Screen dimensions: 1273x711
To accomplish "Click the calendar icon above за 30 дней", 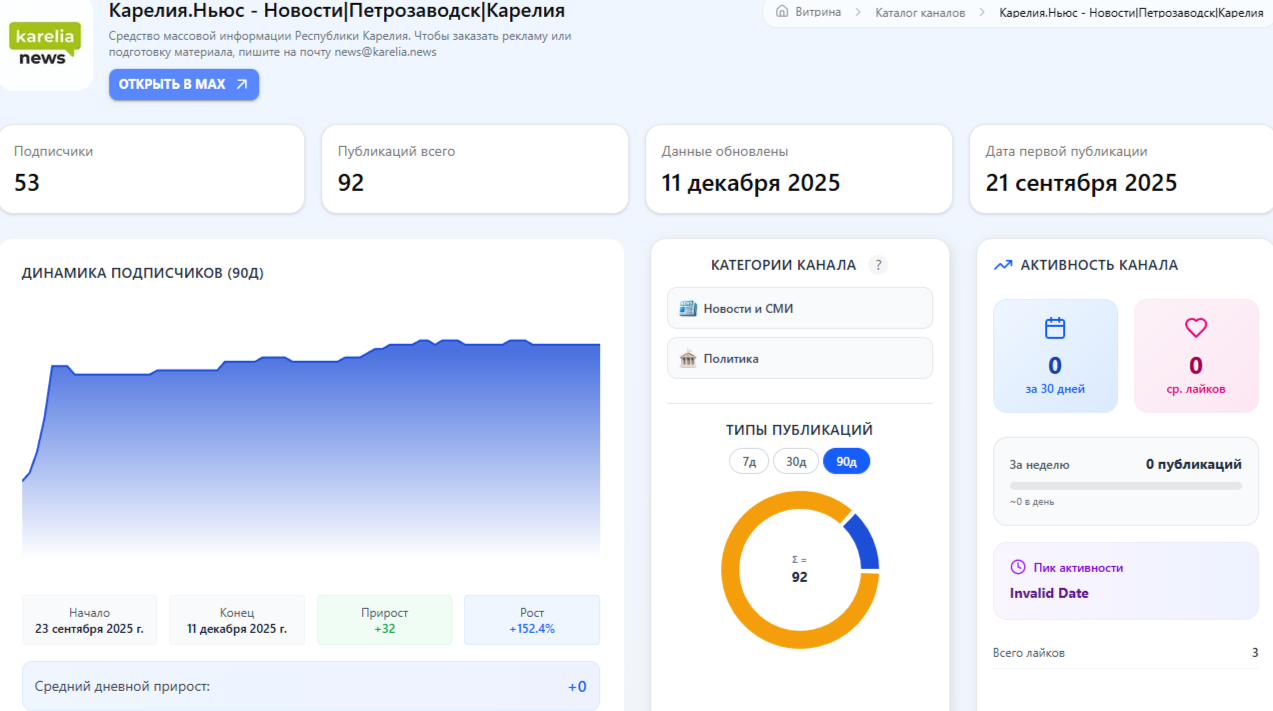I will pyautogui.click(x=1055, y=328).
